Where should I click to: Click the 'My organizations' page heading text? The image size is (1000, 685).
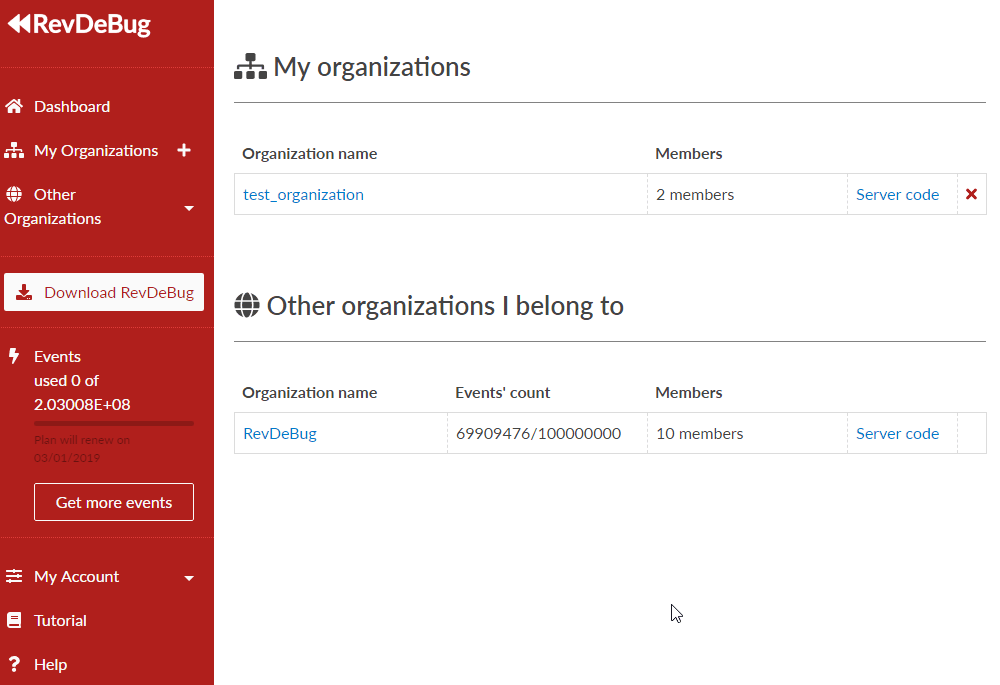pos(372,67)
